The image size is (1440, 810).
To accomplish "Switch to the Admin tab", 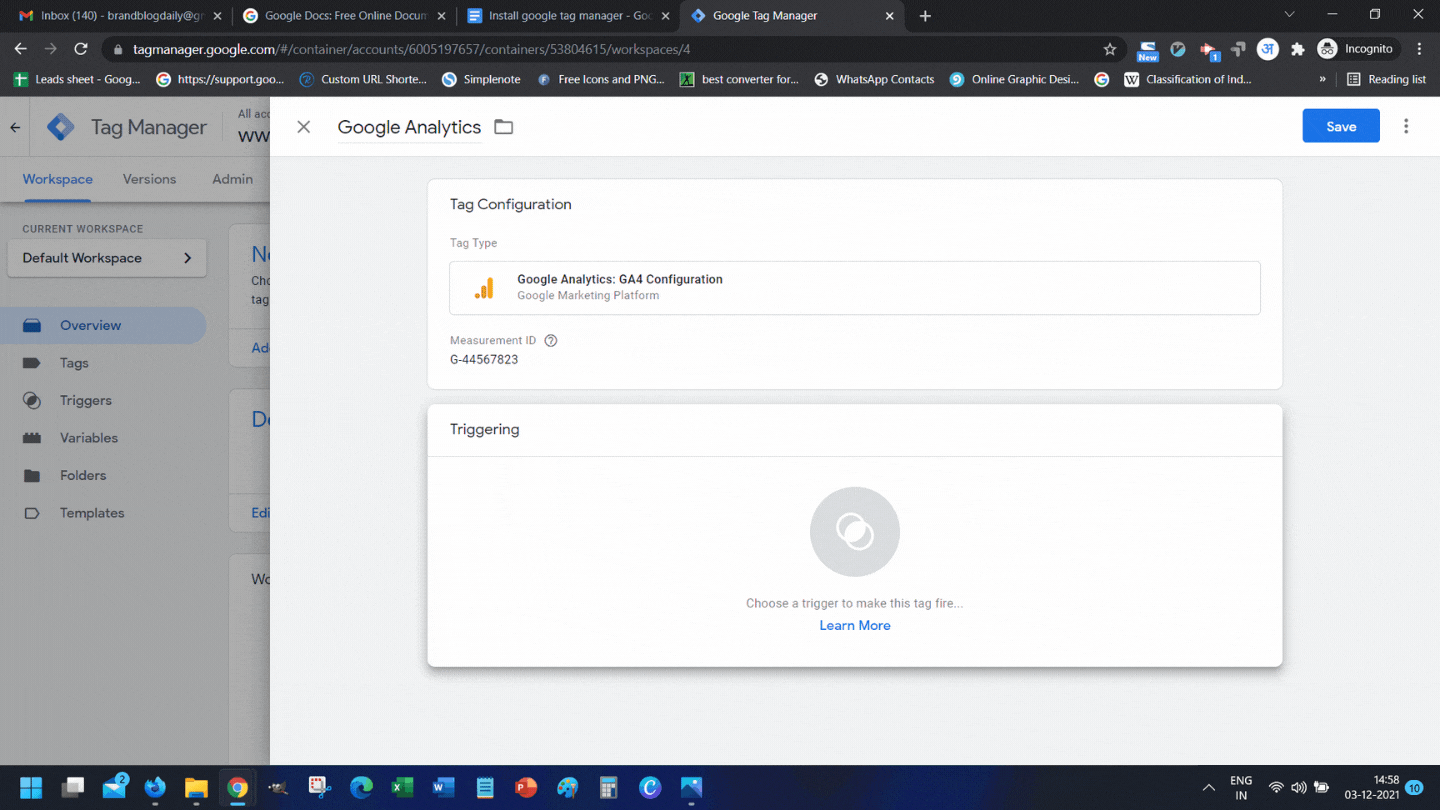I will coord(232,179).
